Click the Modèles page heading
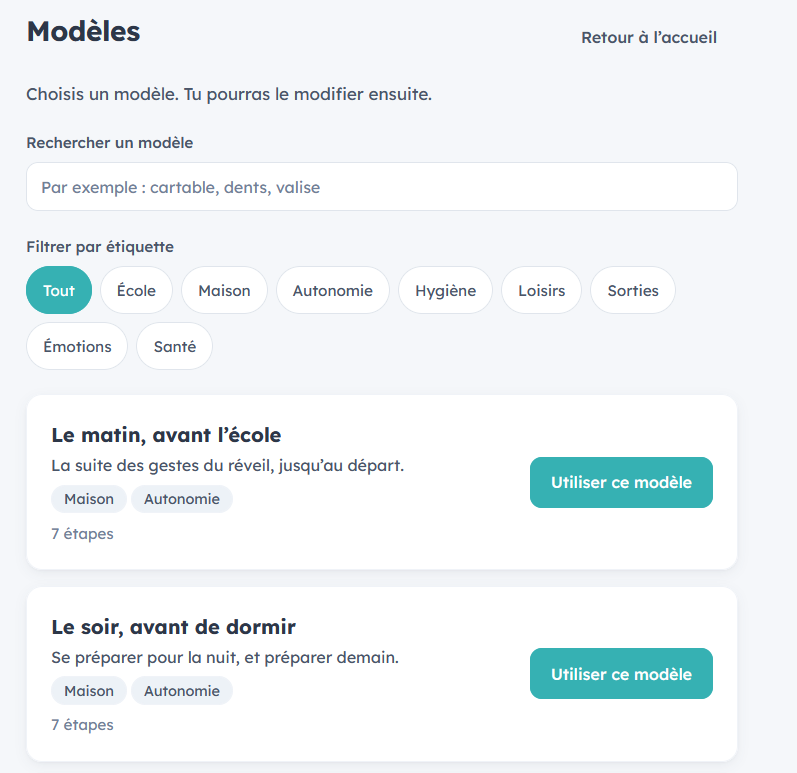Screen dimensions: 797x773 tap(83, 32)
